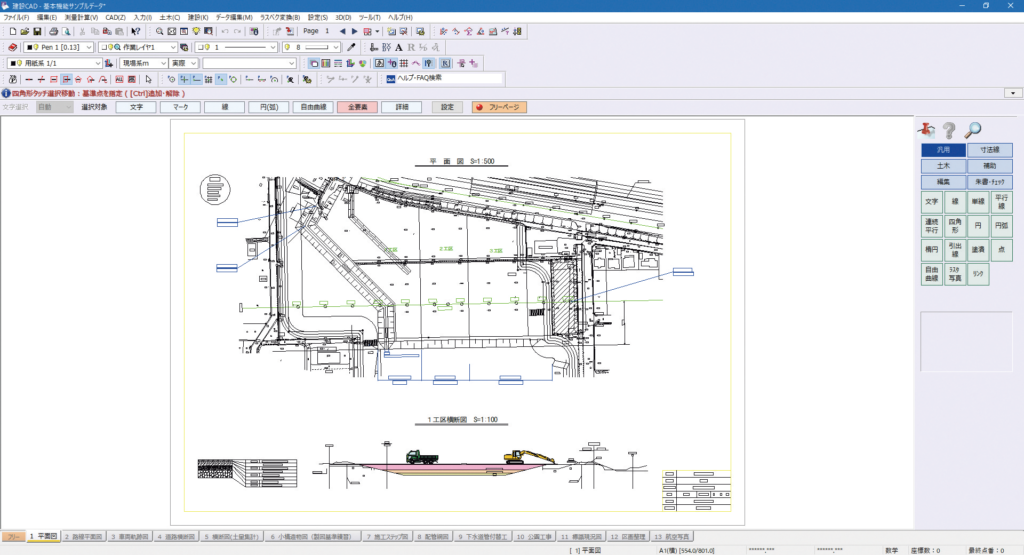Viewport: 1024px width, 555px height.
Task: Click the layer manager icon after layer dropdown
Action: [x=184, y=47]
